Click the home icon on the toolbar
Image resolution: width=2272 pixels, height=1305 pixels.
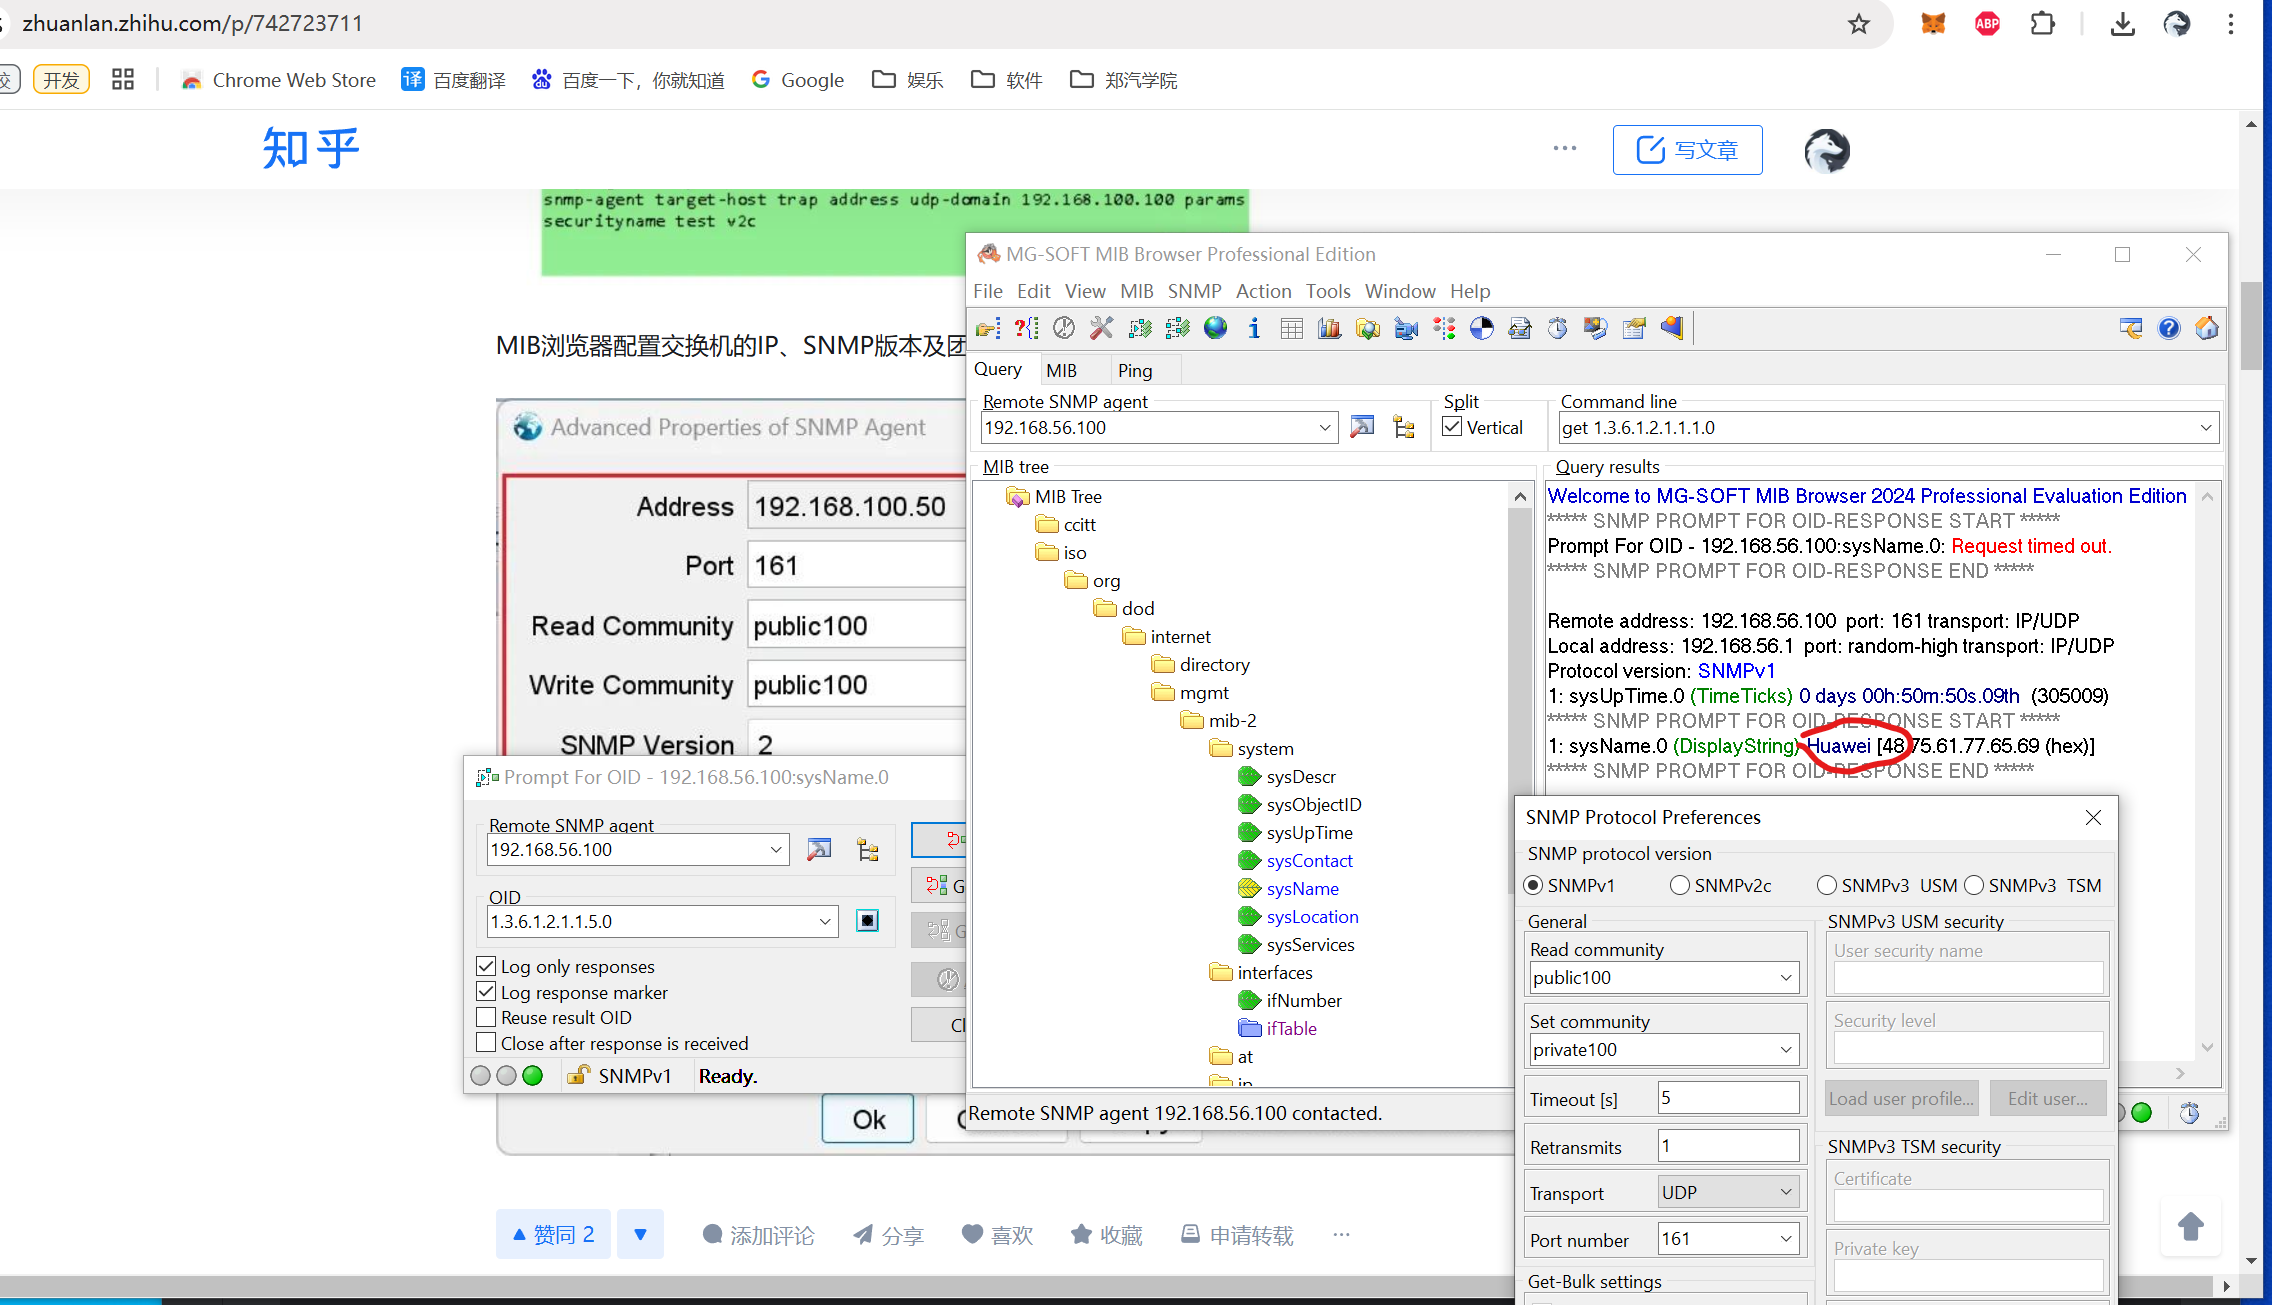point(2207,327)
